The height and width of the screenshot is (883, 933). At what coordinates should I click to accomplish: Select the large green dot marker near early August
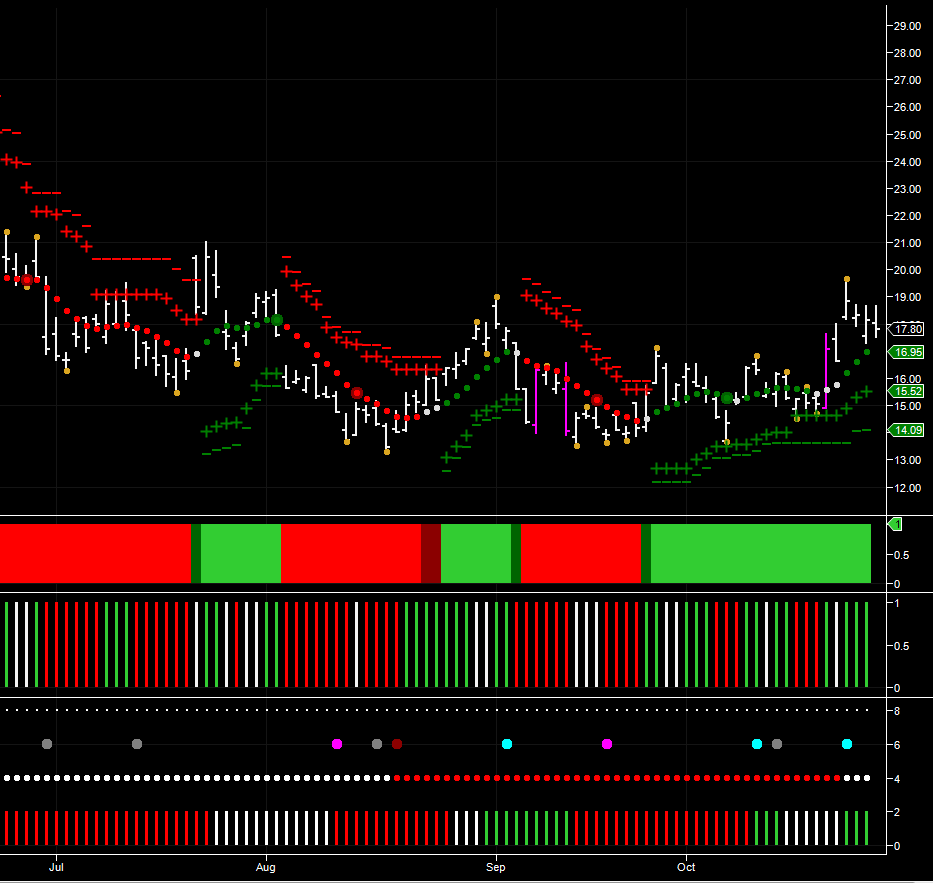pos(277,320)
